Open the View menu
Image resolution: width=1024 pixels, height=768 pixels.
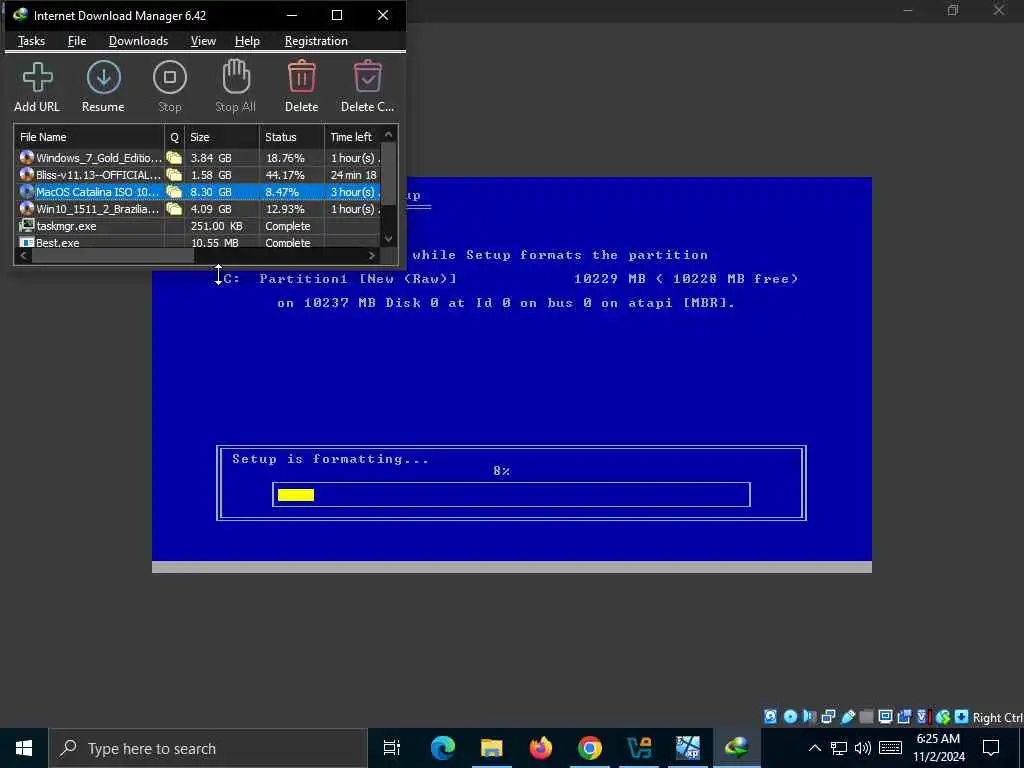coord(203,40)
